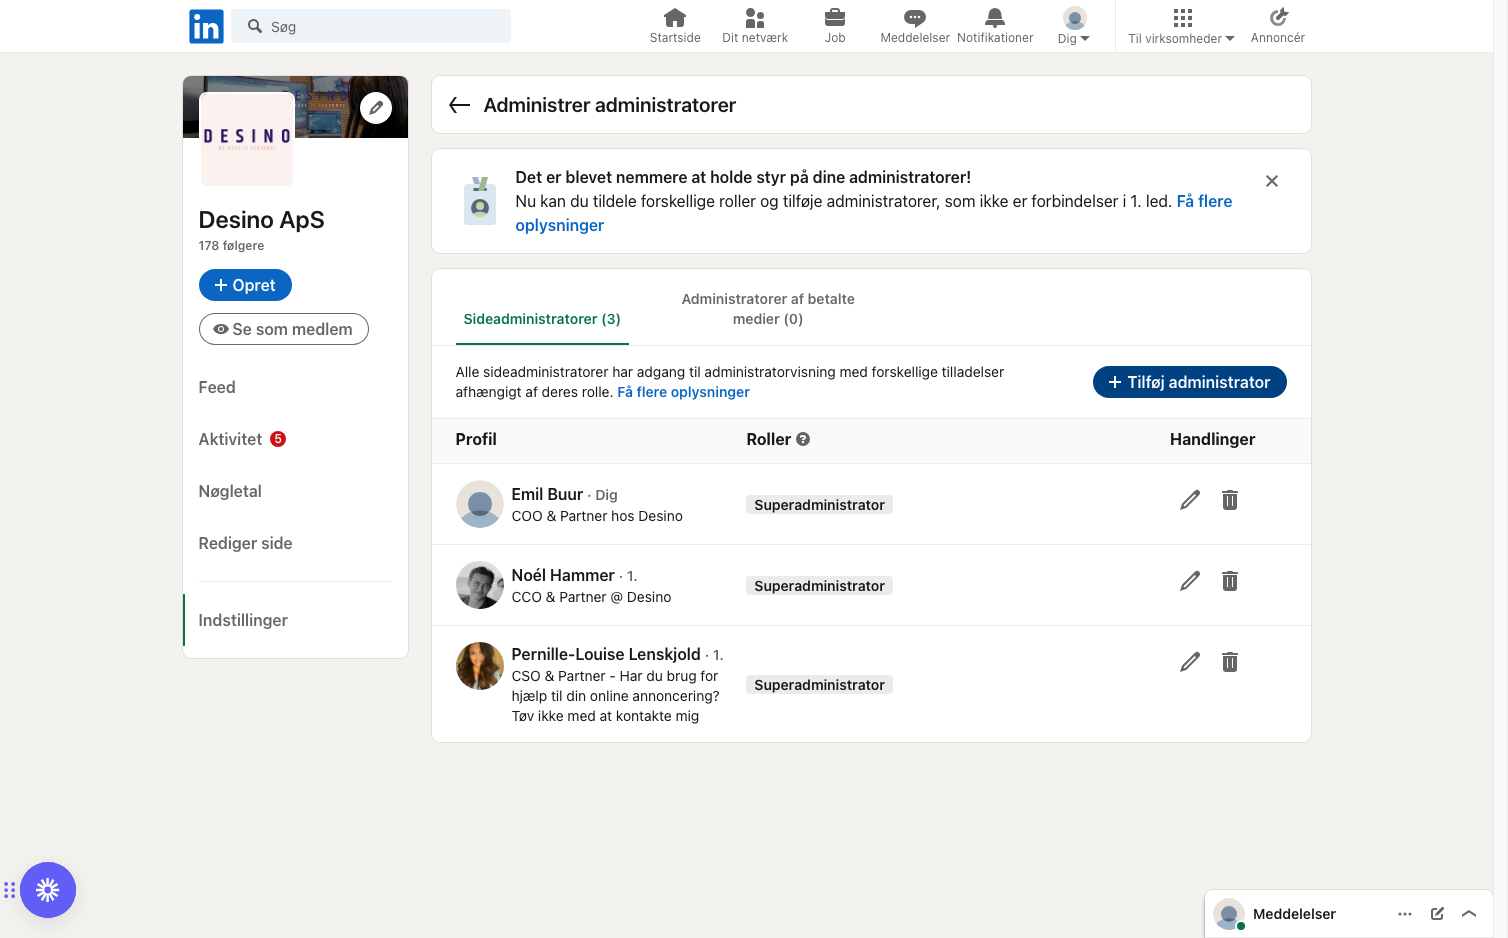Open the Desino company logo thumbnail
The image size is (1508, 938).
[247, 139]
